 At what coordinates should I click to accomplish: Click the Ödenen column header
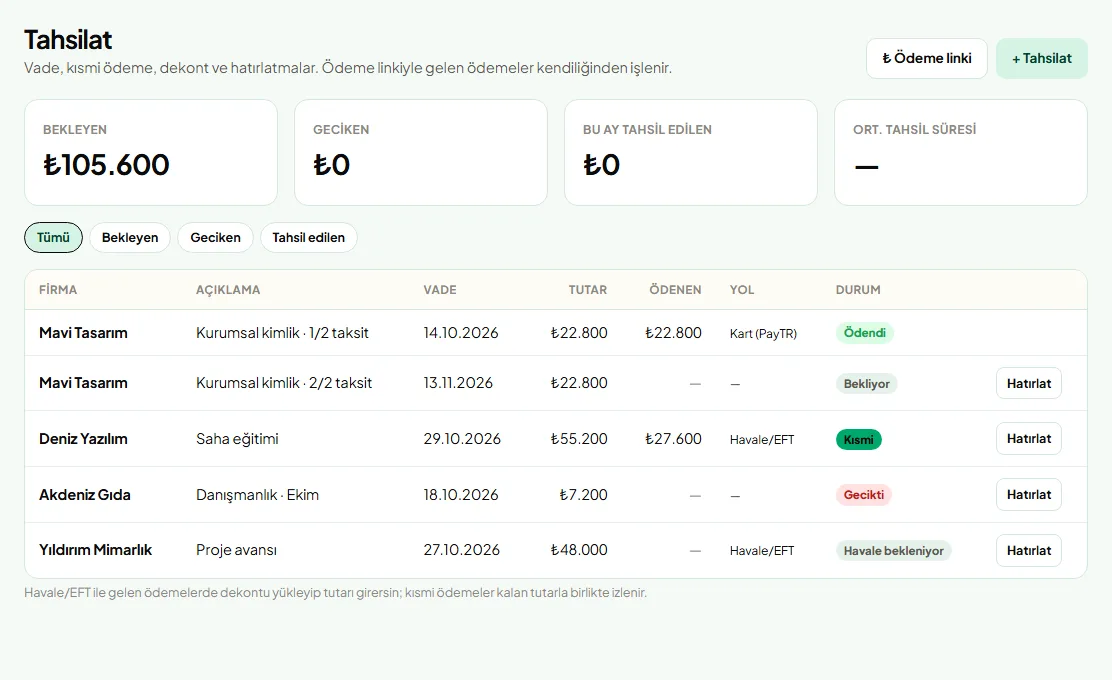click(x=675, y=289)
